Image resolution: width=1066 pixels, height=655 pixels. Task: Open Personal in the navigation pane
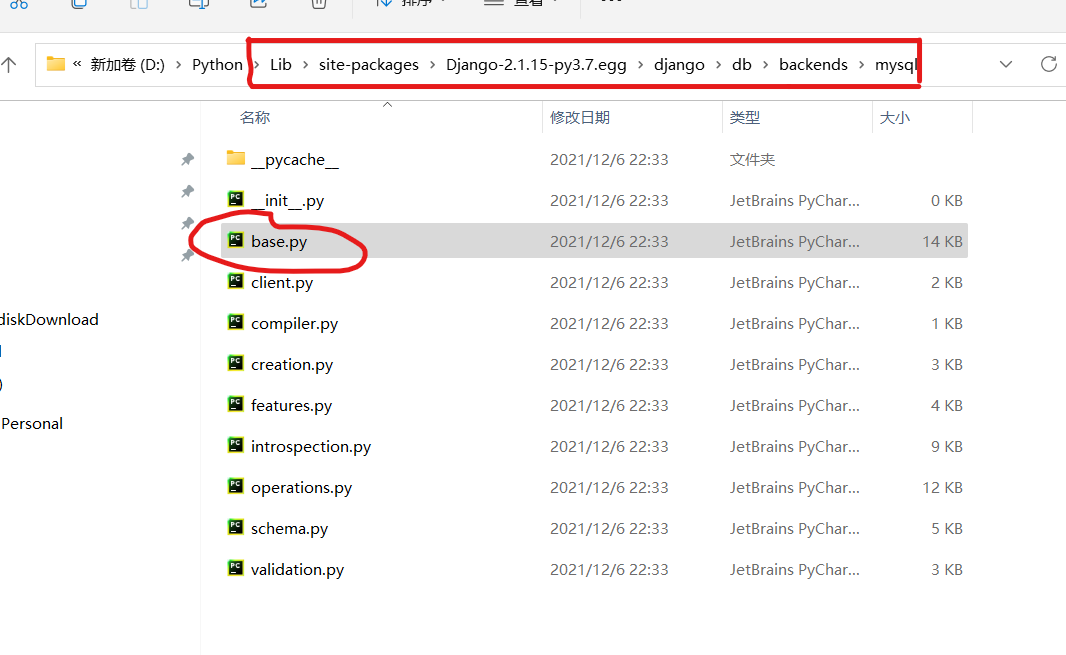click(x=32, y=424)
